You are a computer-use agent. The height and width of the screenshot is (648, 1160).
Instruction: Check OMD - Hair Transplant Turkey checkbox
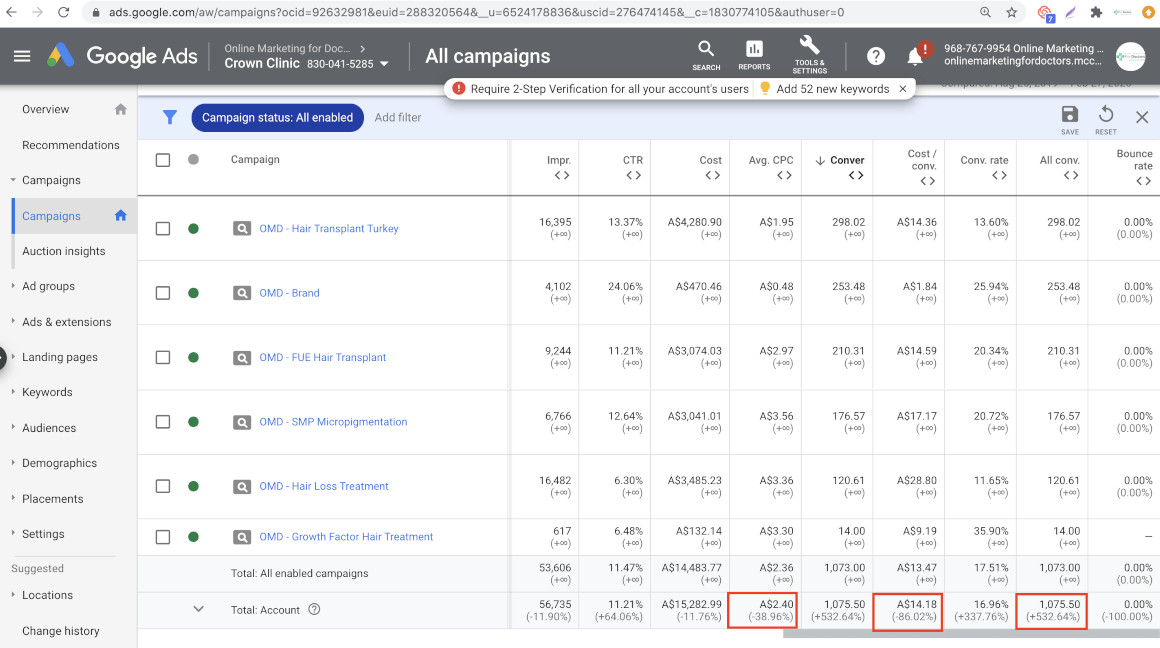pyautogui.click(x=163, y=229)
